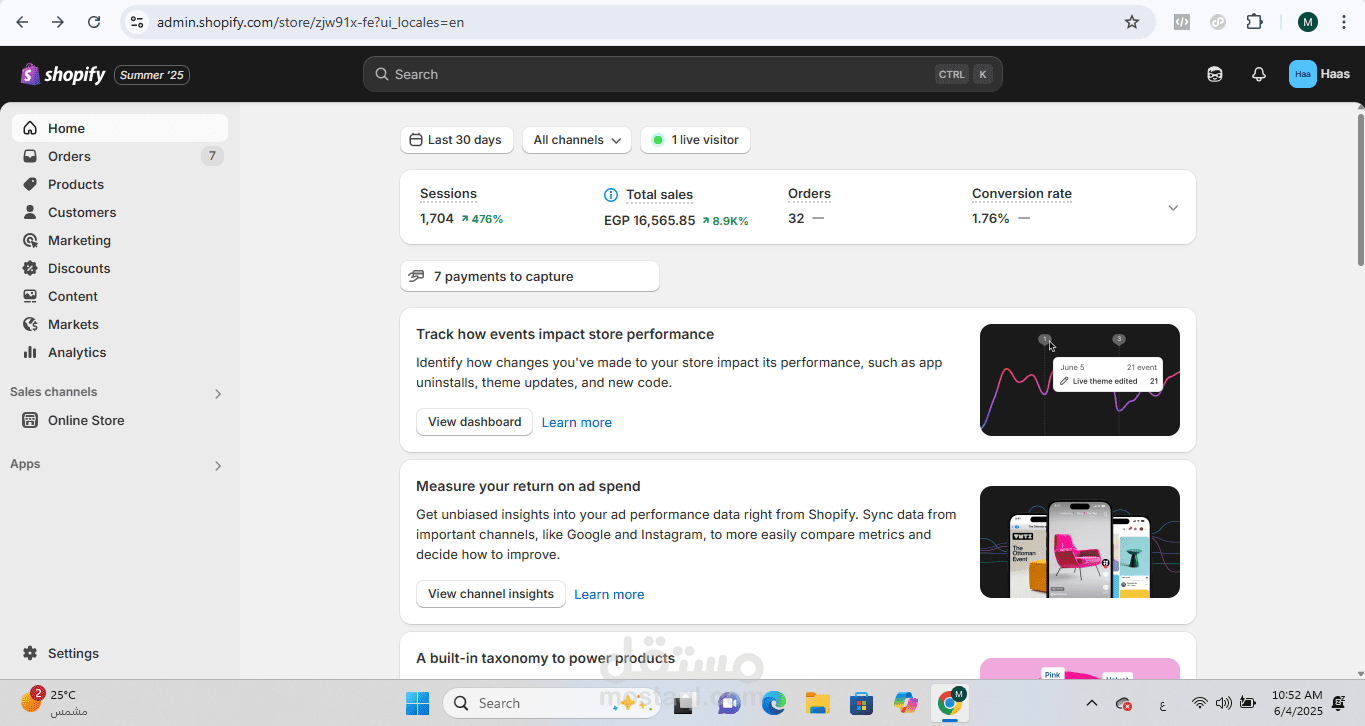Open the Chrome three-dot menu
1365x726 pixels.
(1343, 22)
